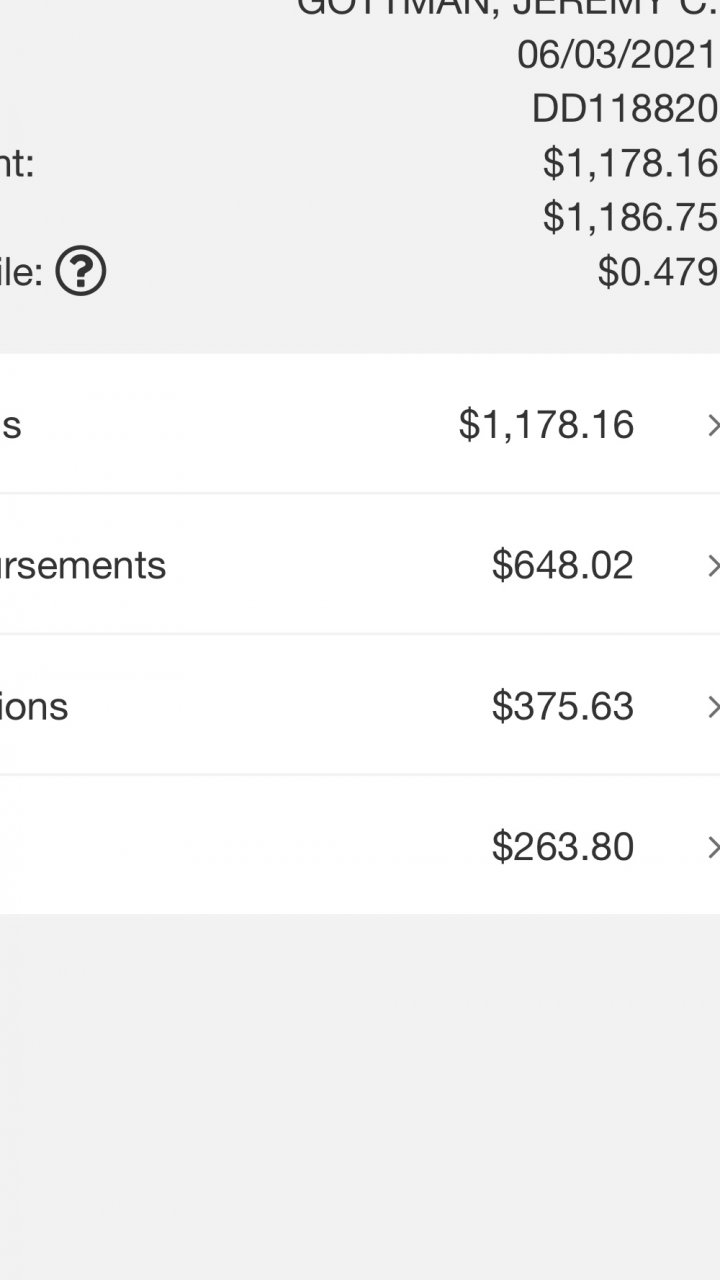Select the DD118820 reference number
This screenshot has width=720, height=1280.
(x=625, y=110)
